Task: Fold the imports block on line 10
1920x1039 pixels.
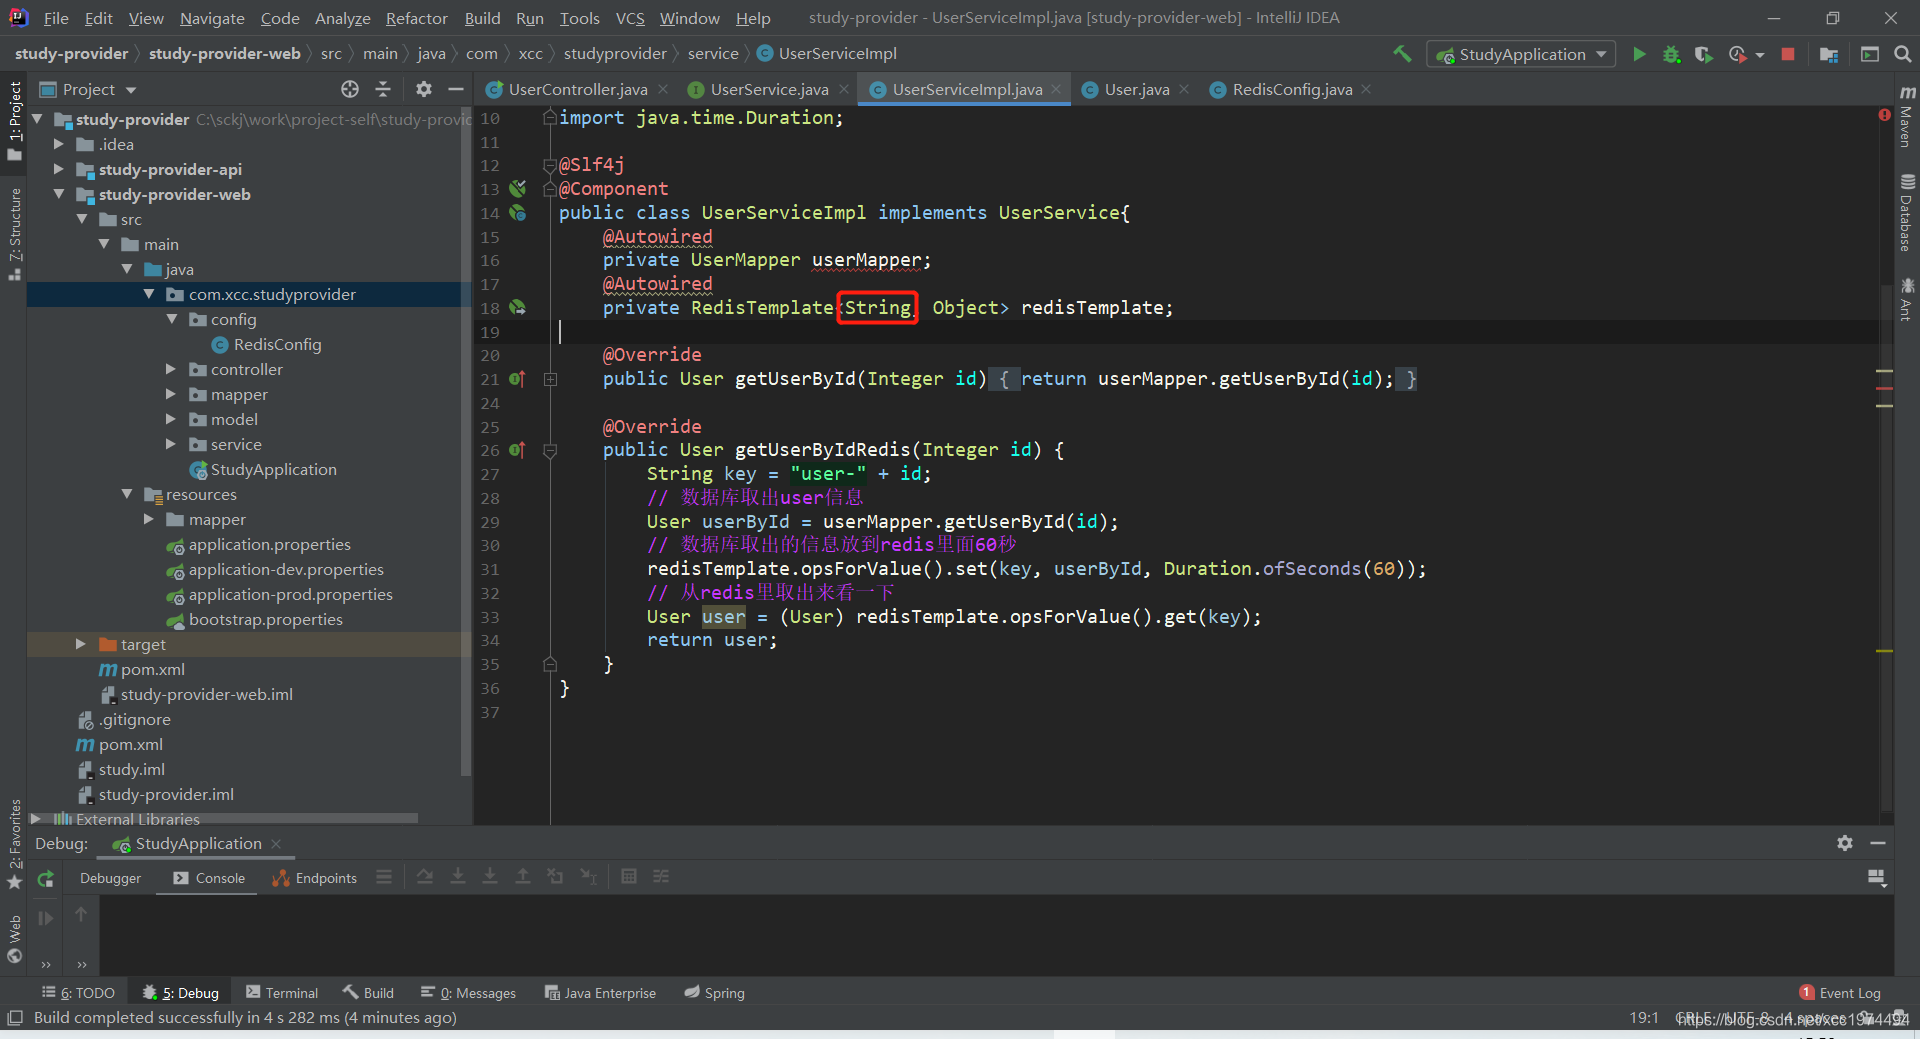Action: [x=550, y=118]
